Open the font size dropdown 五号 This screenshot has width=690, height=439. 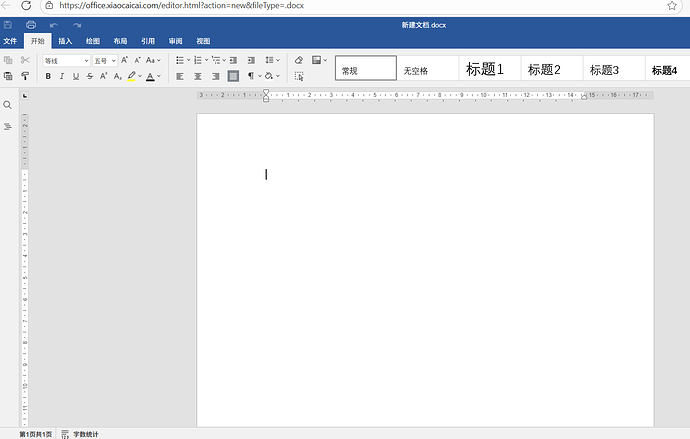coord(104,61)
